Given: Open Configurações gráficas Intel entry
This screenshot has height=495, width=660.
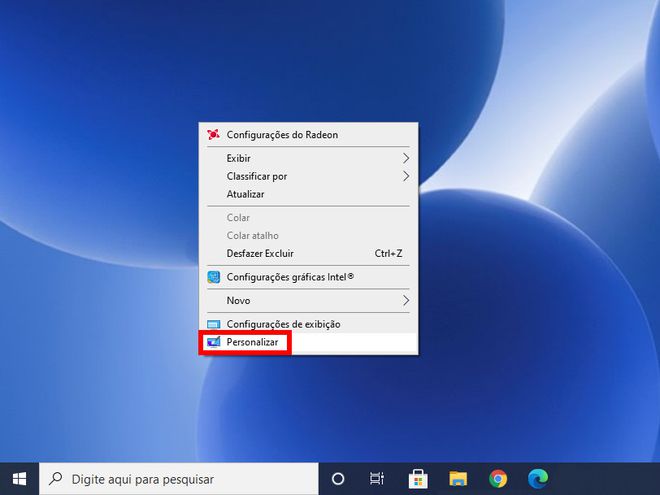Looking at the screenshot, I should (309, 277).
